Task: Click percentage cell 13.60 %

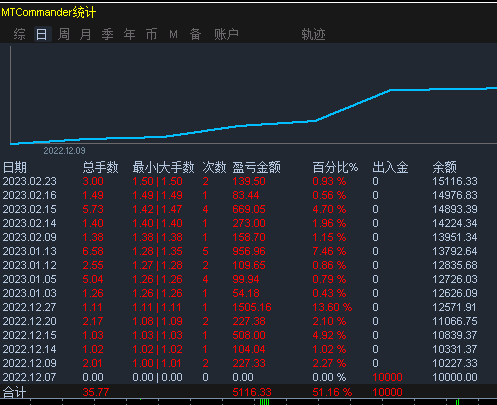Action: tap(332, 307)
